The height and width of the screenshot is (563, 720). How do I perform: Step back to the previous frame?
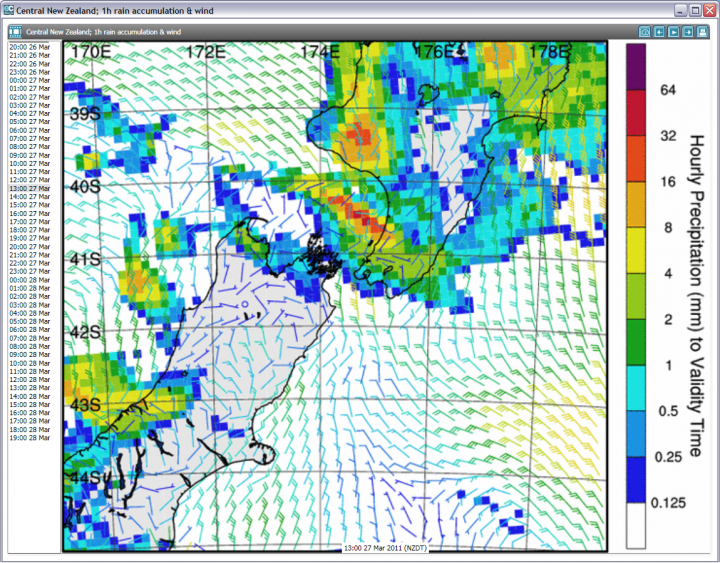[x=660, y=31]
